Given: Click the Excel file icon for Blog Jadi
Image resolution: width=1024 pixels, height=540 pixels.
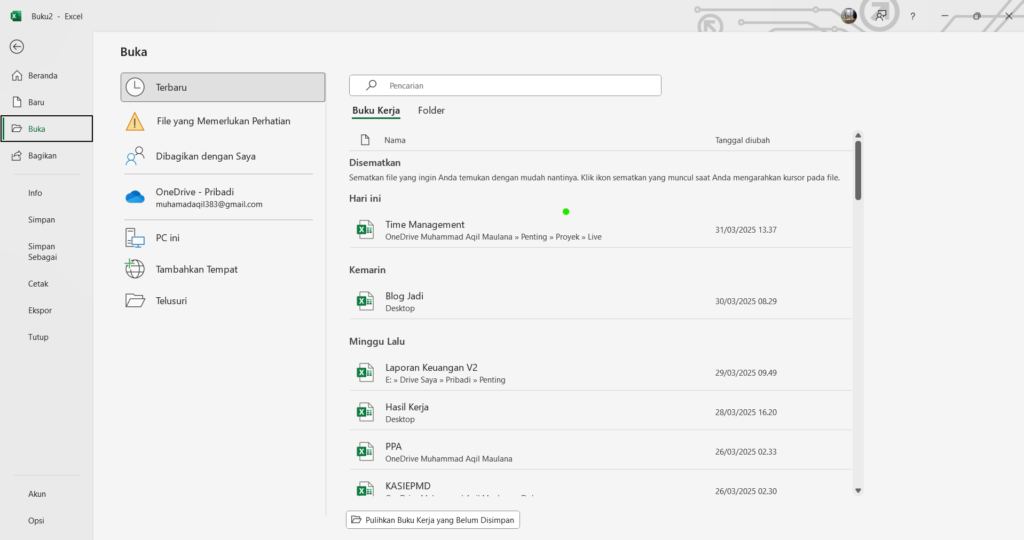Looking at the screenshot, I should tap(365, 301).
